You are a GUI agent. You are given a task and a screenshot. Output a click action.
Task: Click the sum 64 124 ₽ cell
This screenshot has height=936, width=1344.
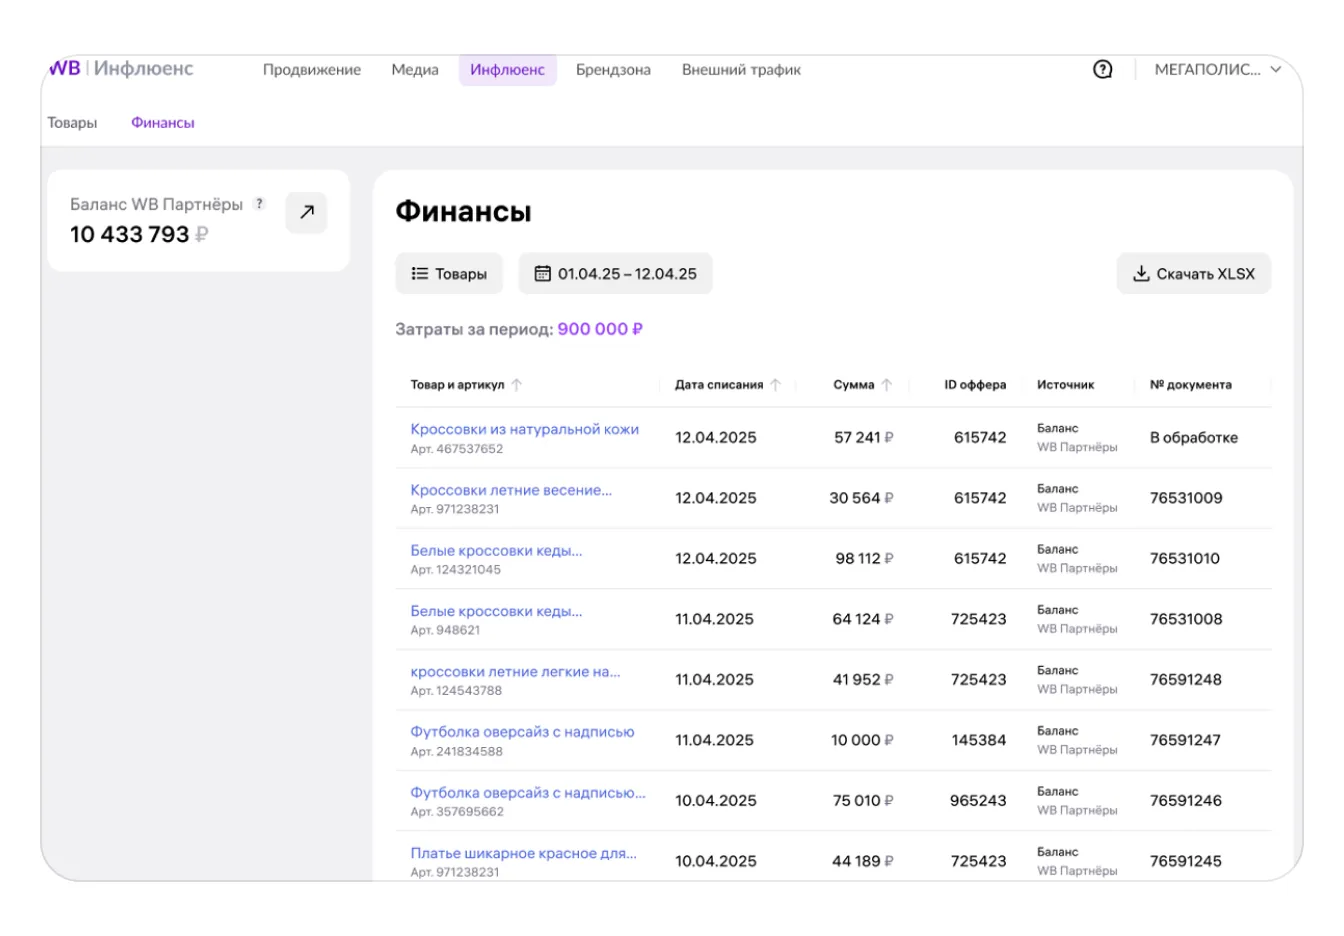[x=863, y=619]
